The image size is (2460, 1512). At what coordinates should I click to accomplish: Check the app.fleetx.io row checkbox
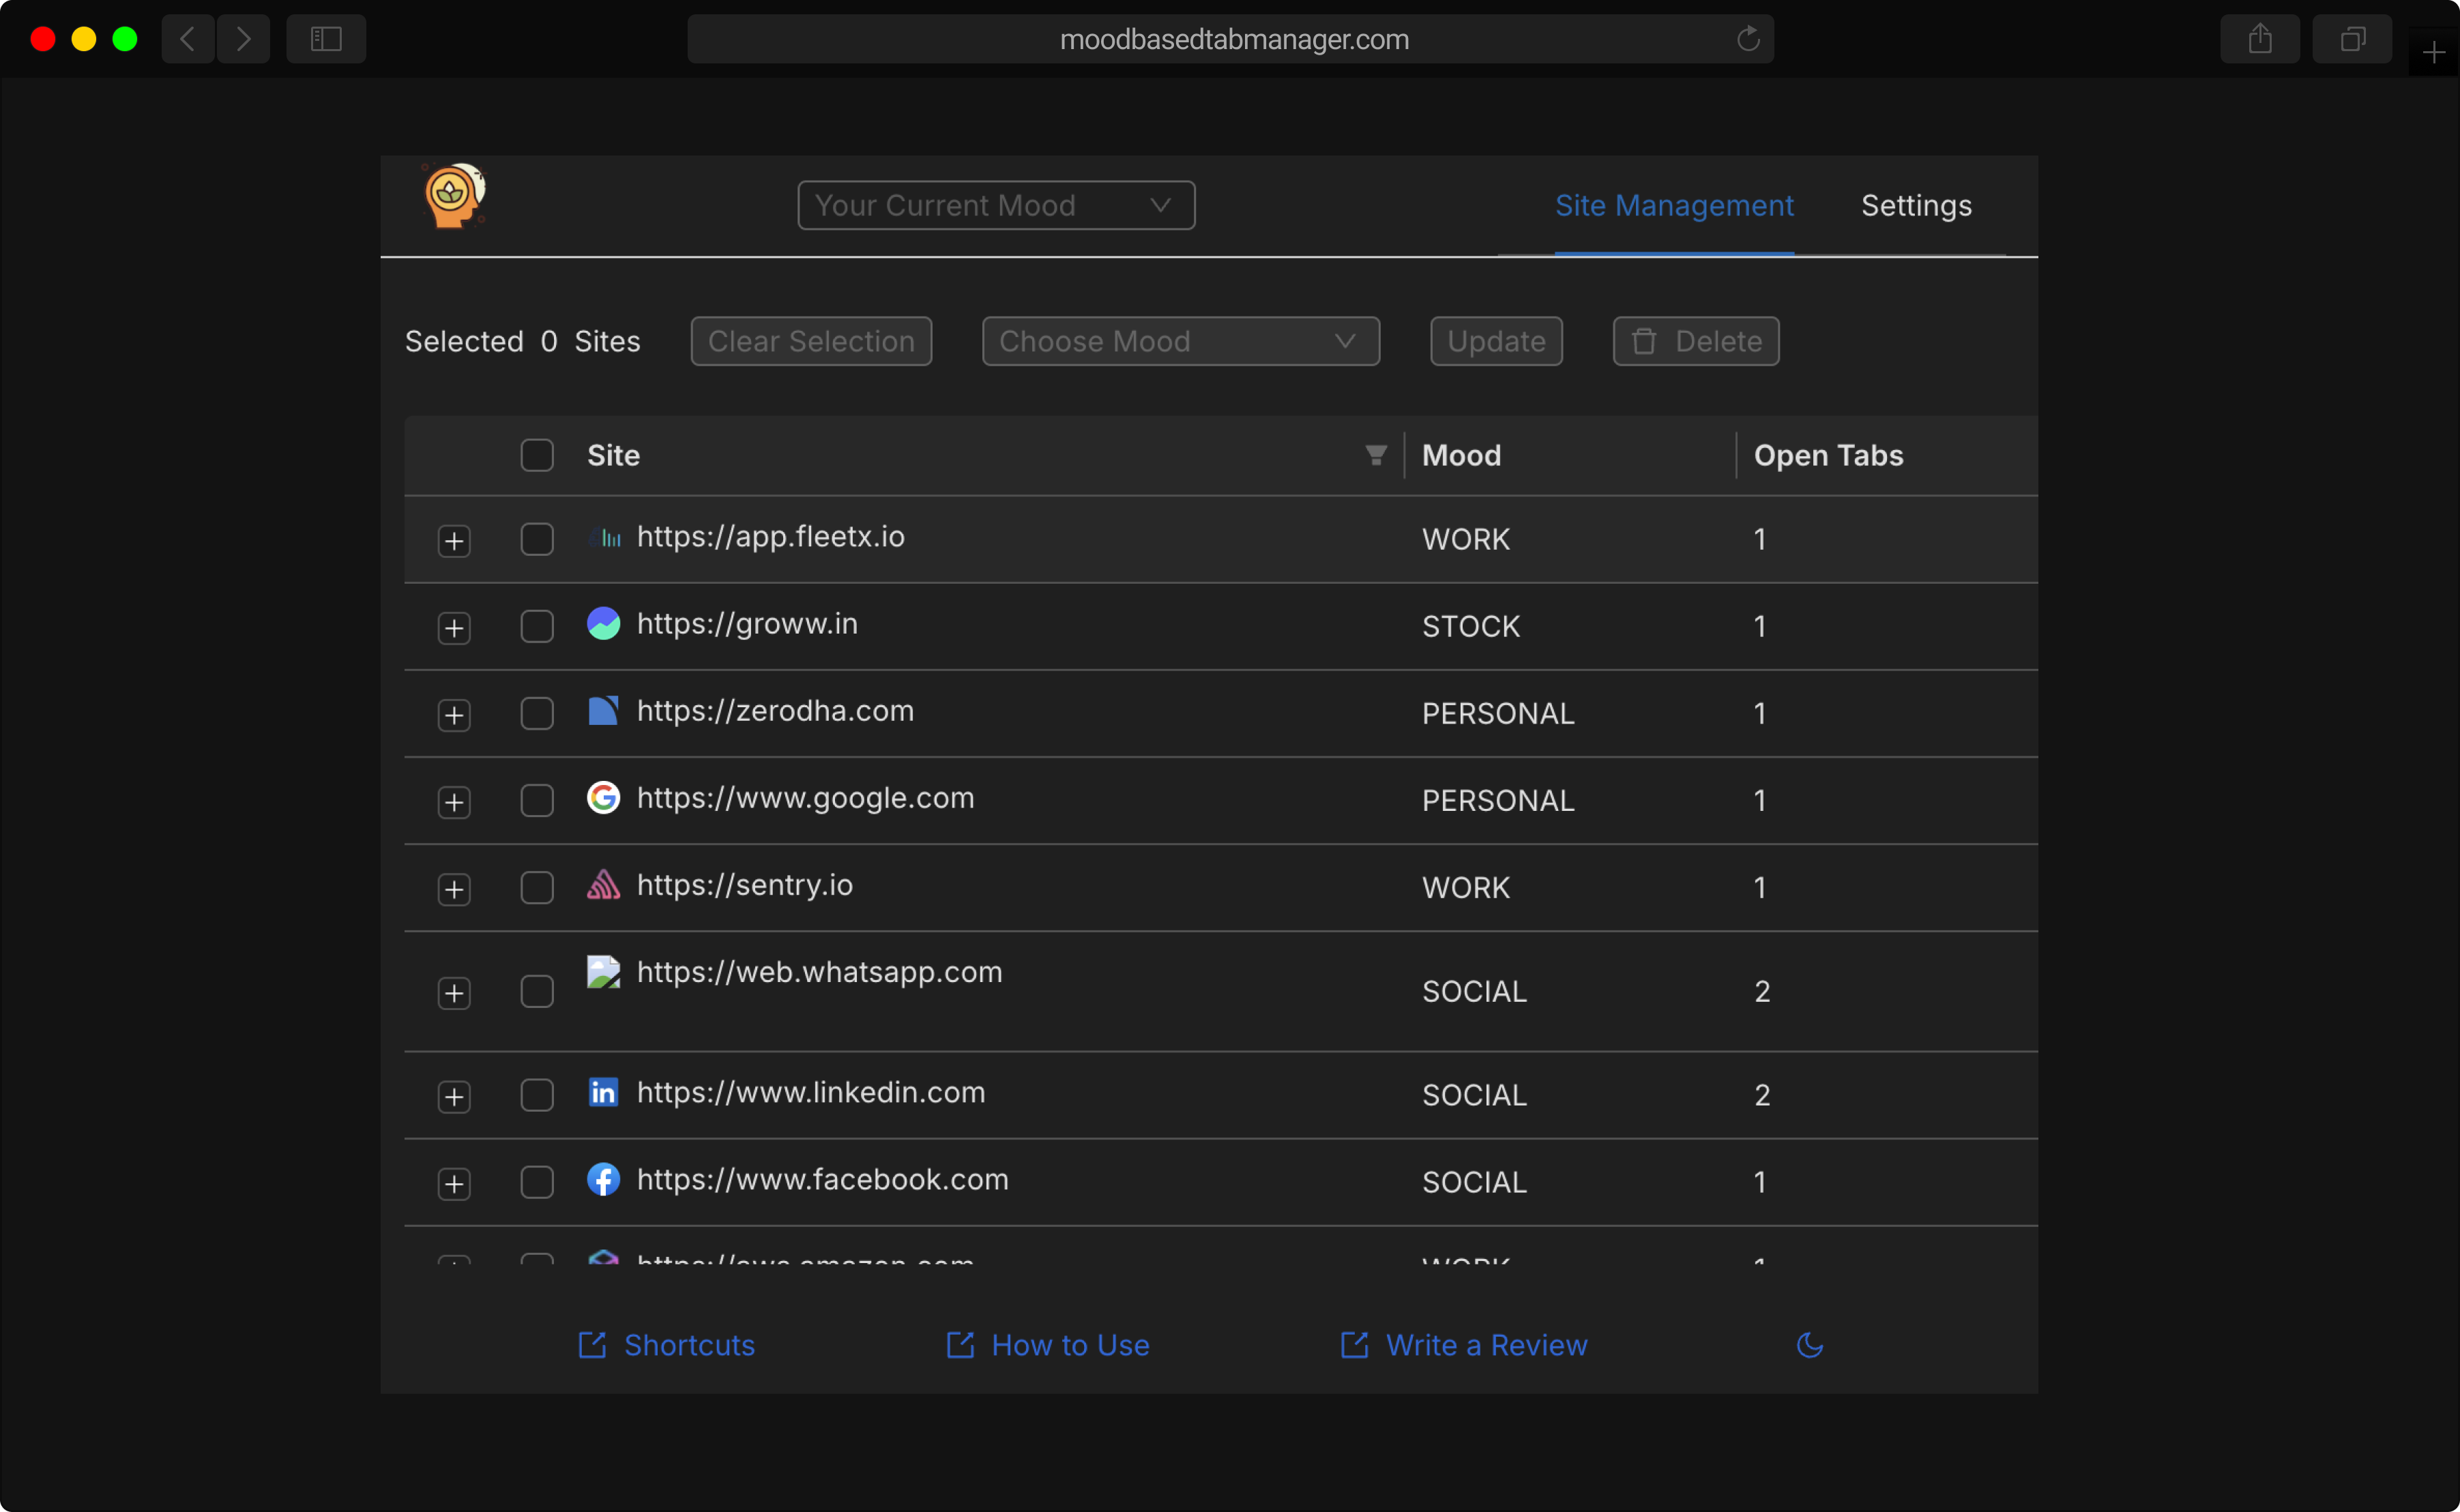537,539
